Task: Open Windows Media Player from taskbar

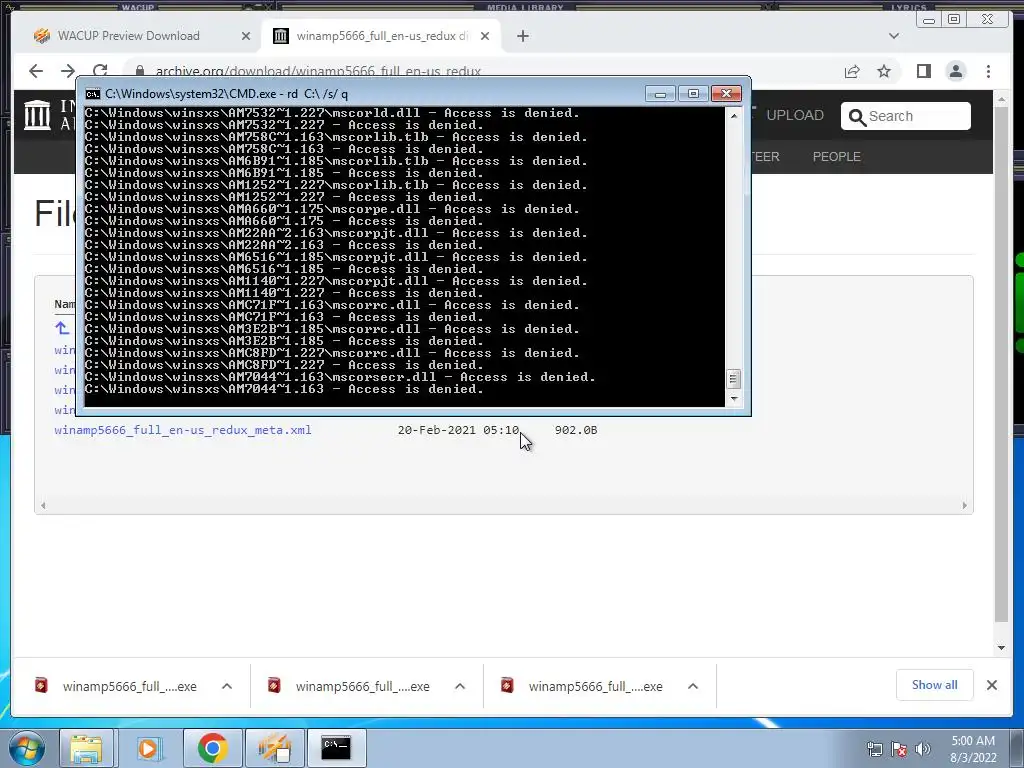Action: tap(148, 748)
